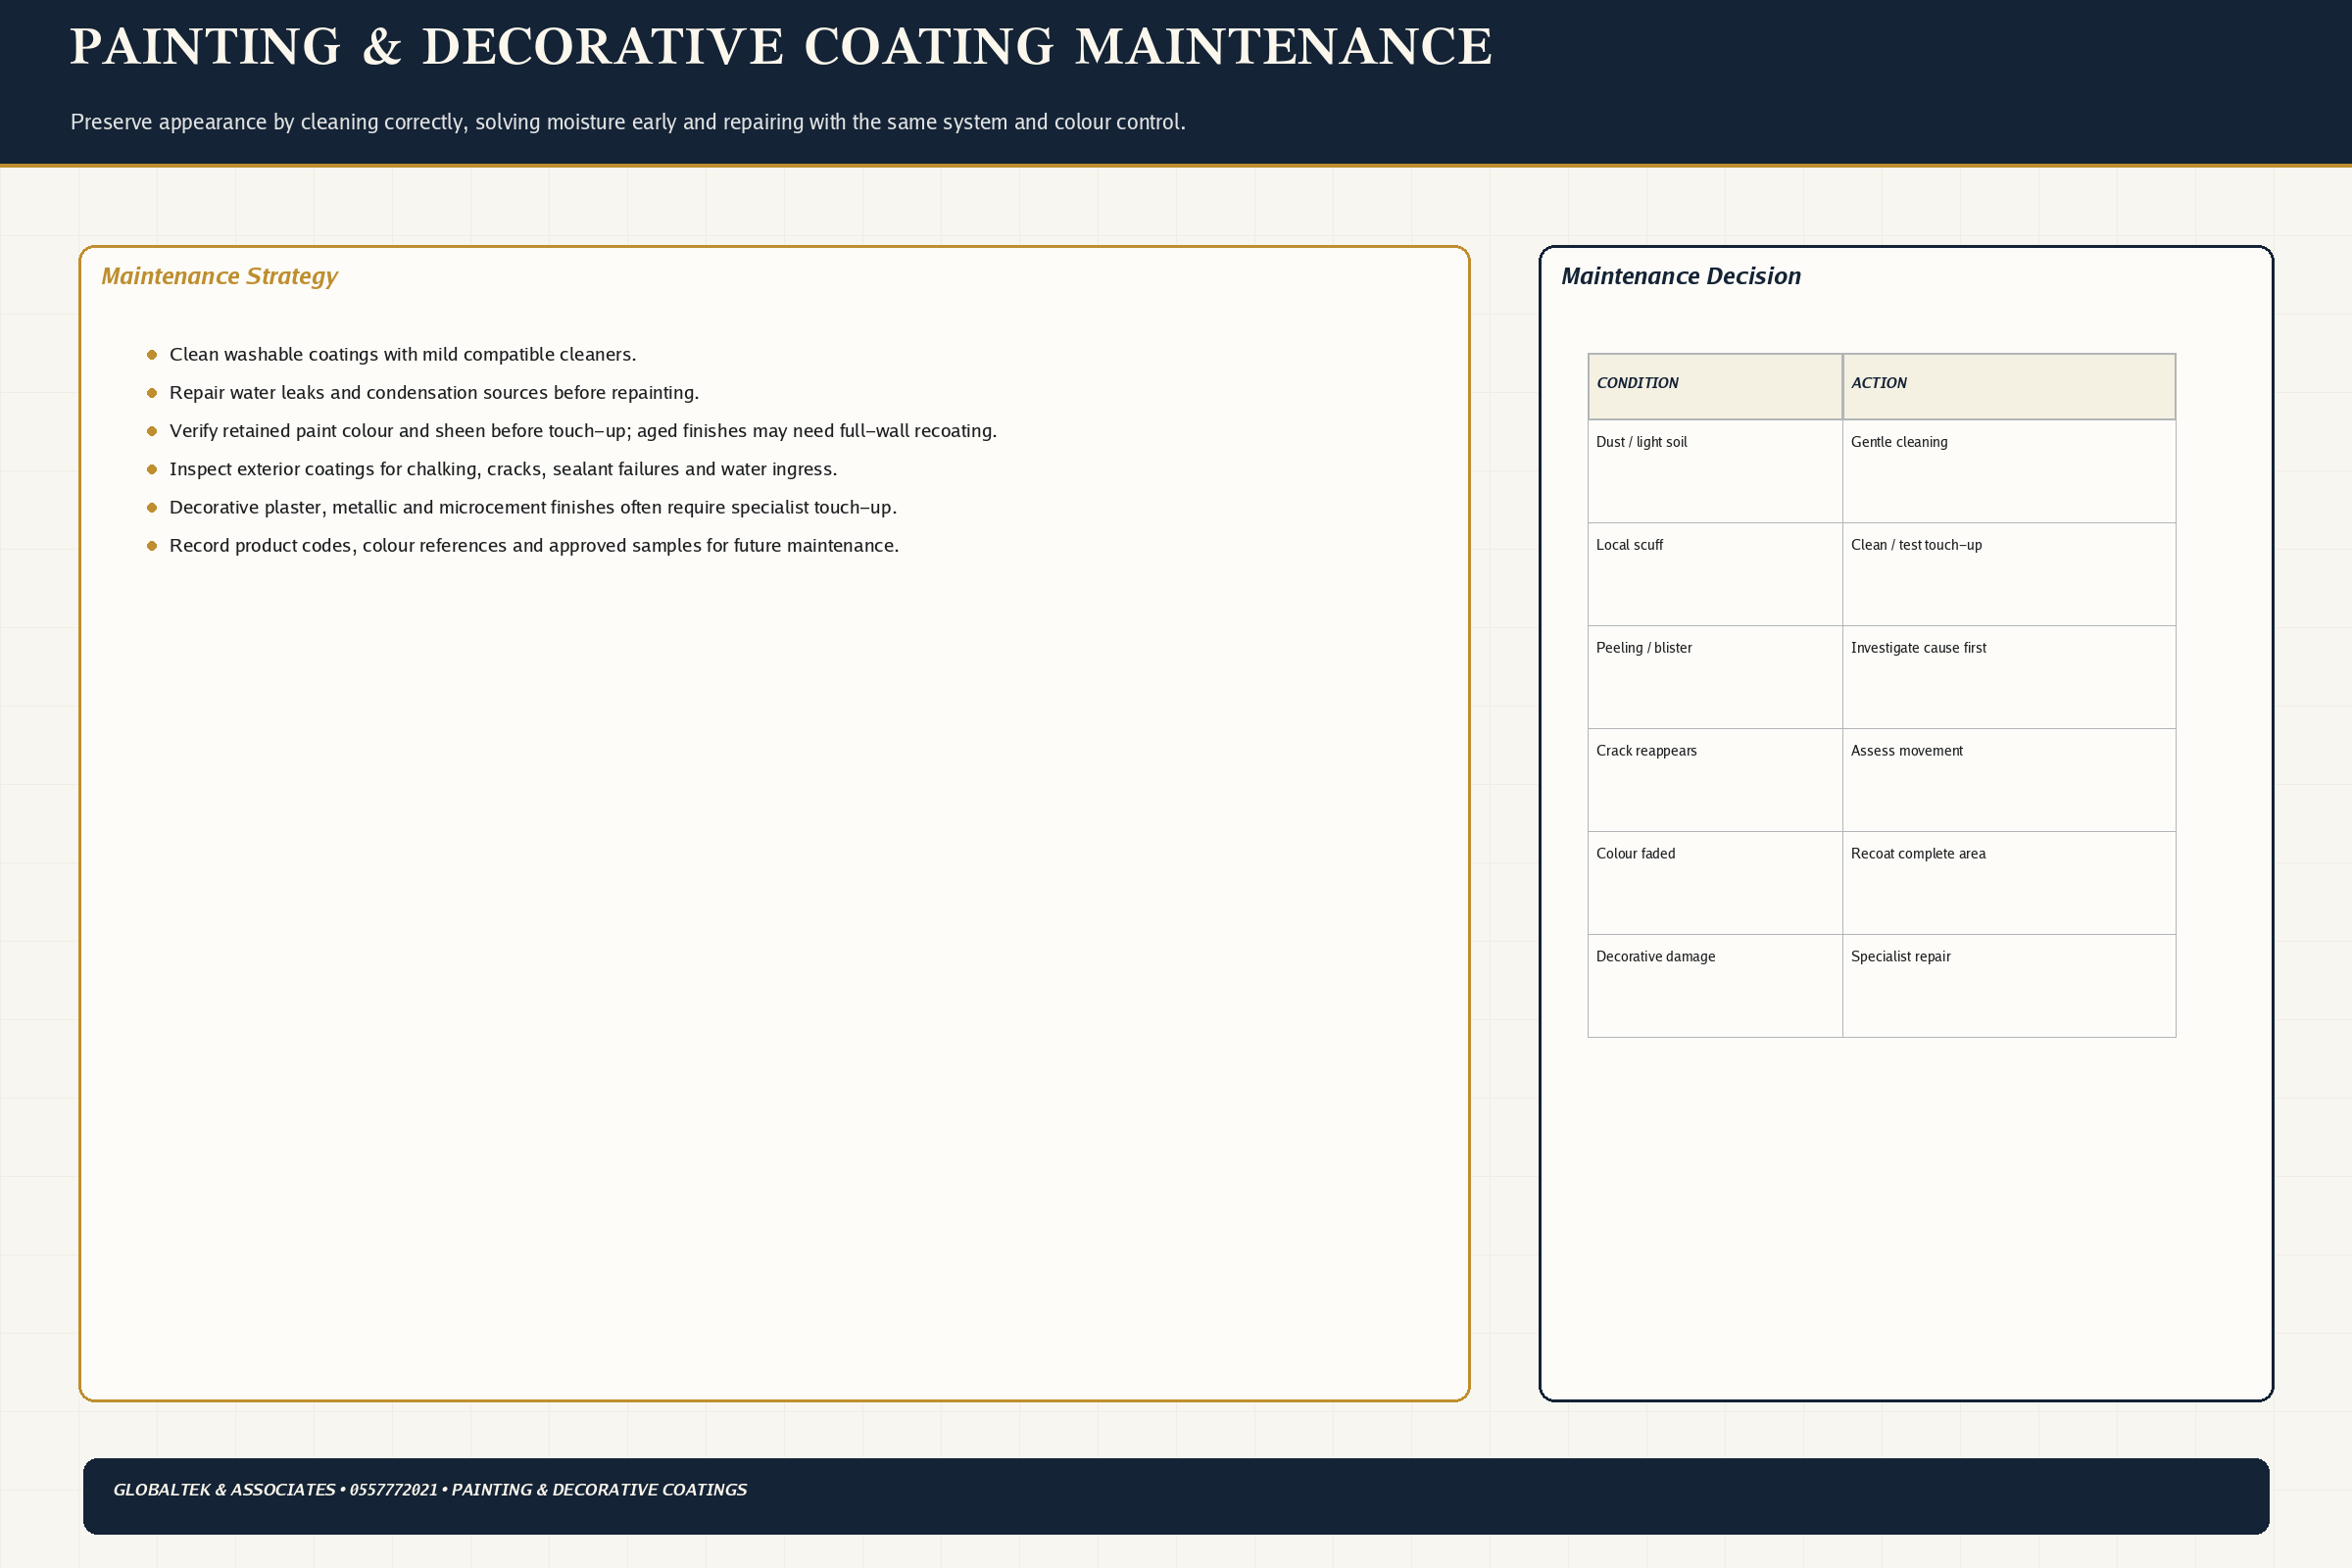Select the 'Dust / light soil' cell
Screen dimensions: 2352x1568
click(1715, 471)
